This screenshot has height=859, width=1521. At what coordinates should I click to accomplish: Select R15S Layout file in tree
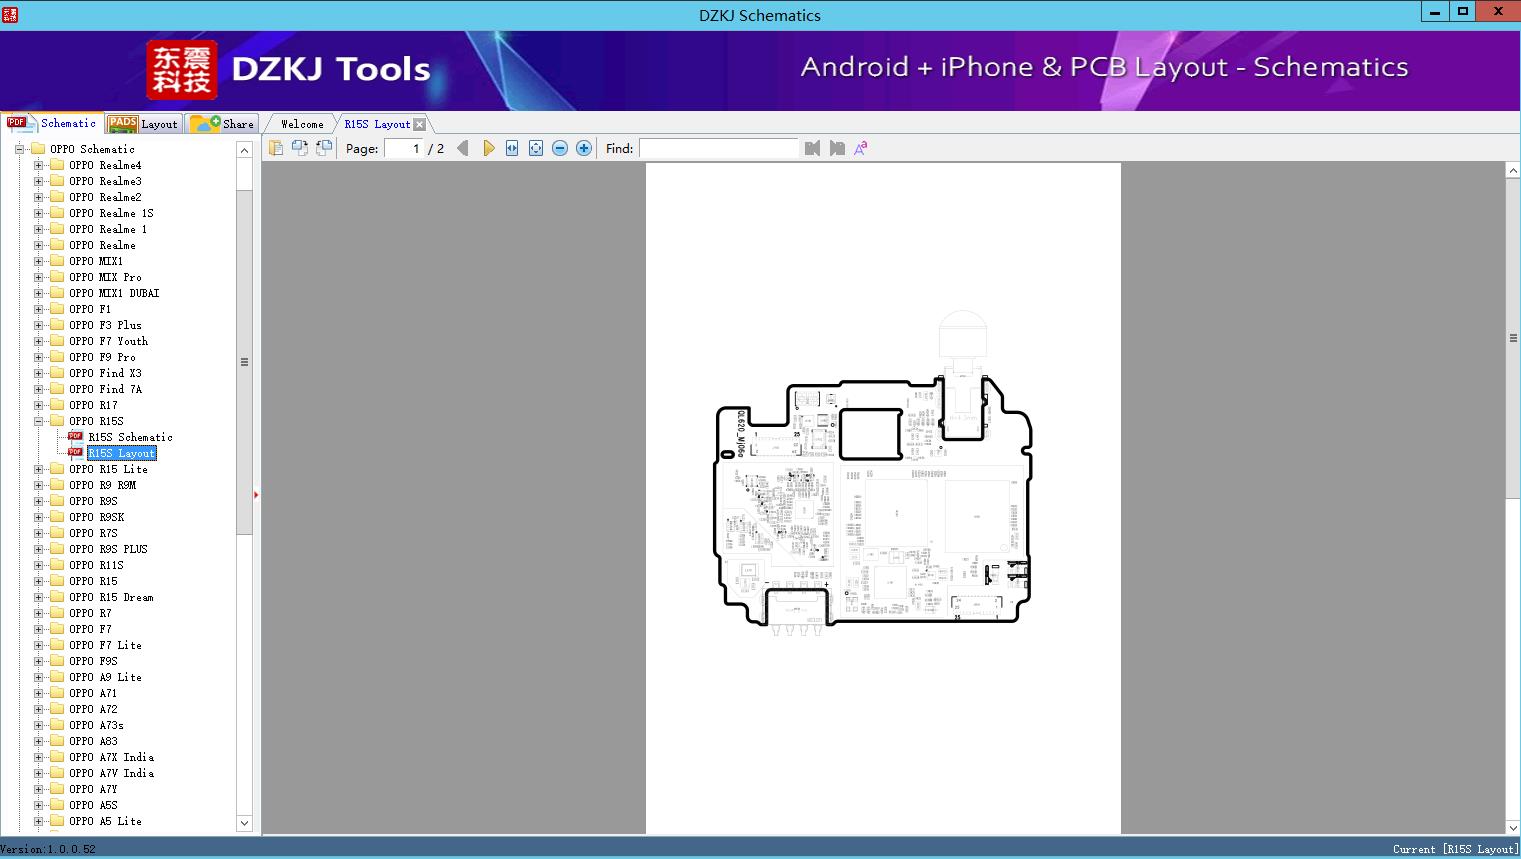[x=121, y=453]
